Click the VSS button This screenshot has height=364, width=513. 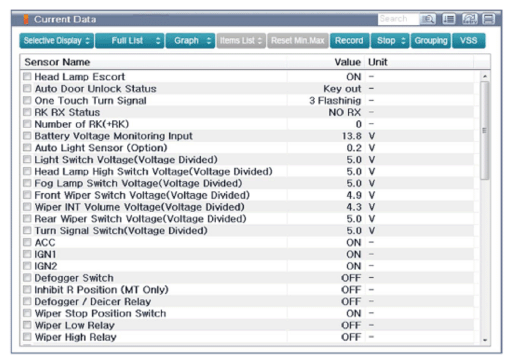point(469,41)
